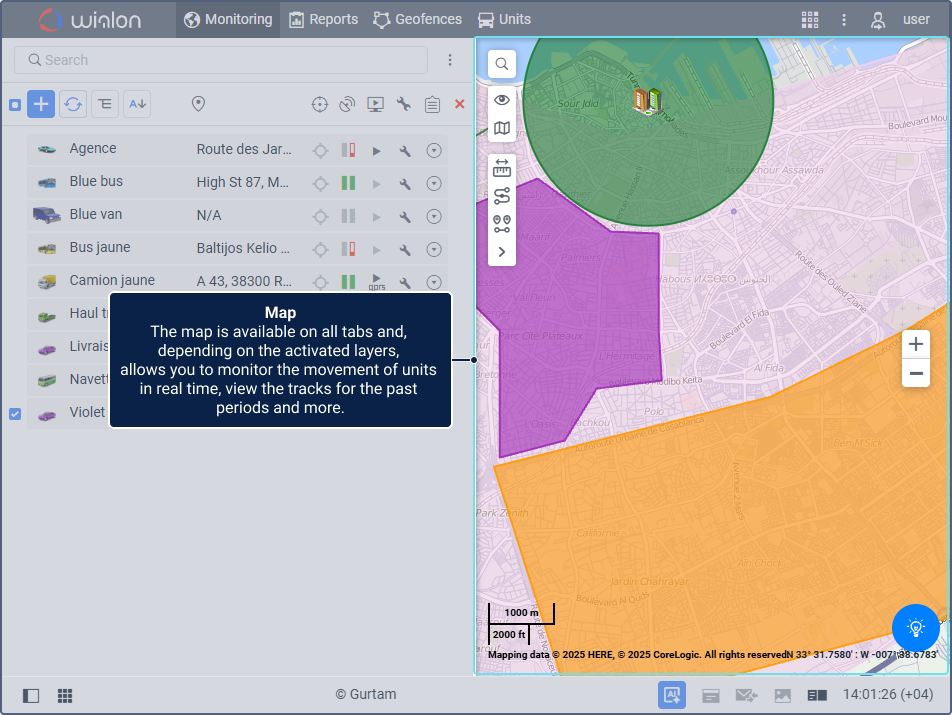The image size is (952, 715).
Task: Select the nearest units tool on map
Action: [x=502, y=224]
